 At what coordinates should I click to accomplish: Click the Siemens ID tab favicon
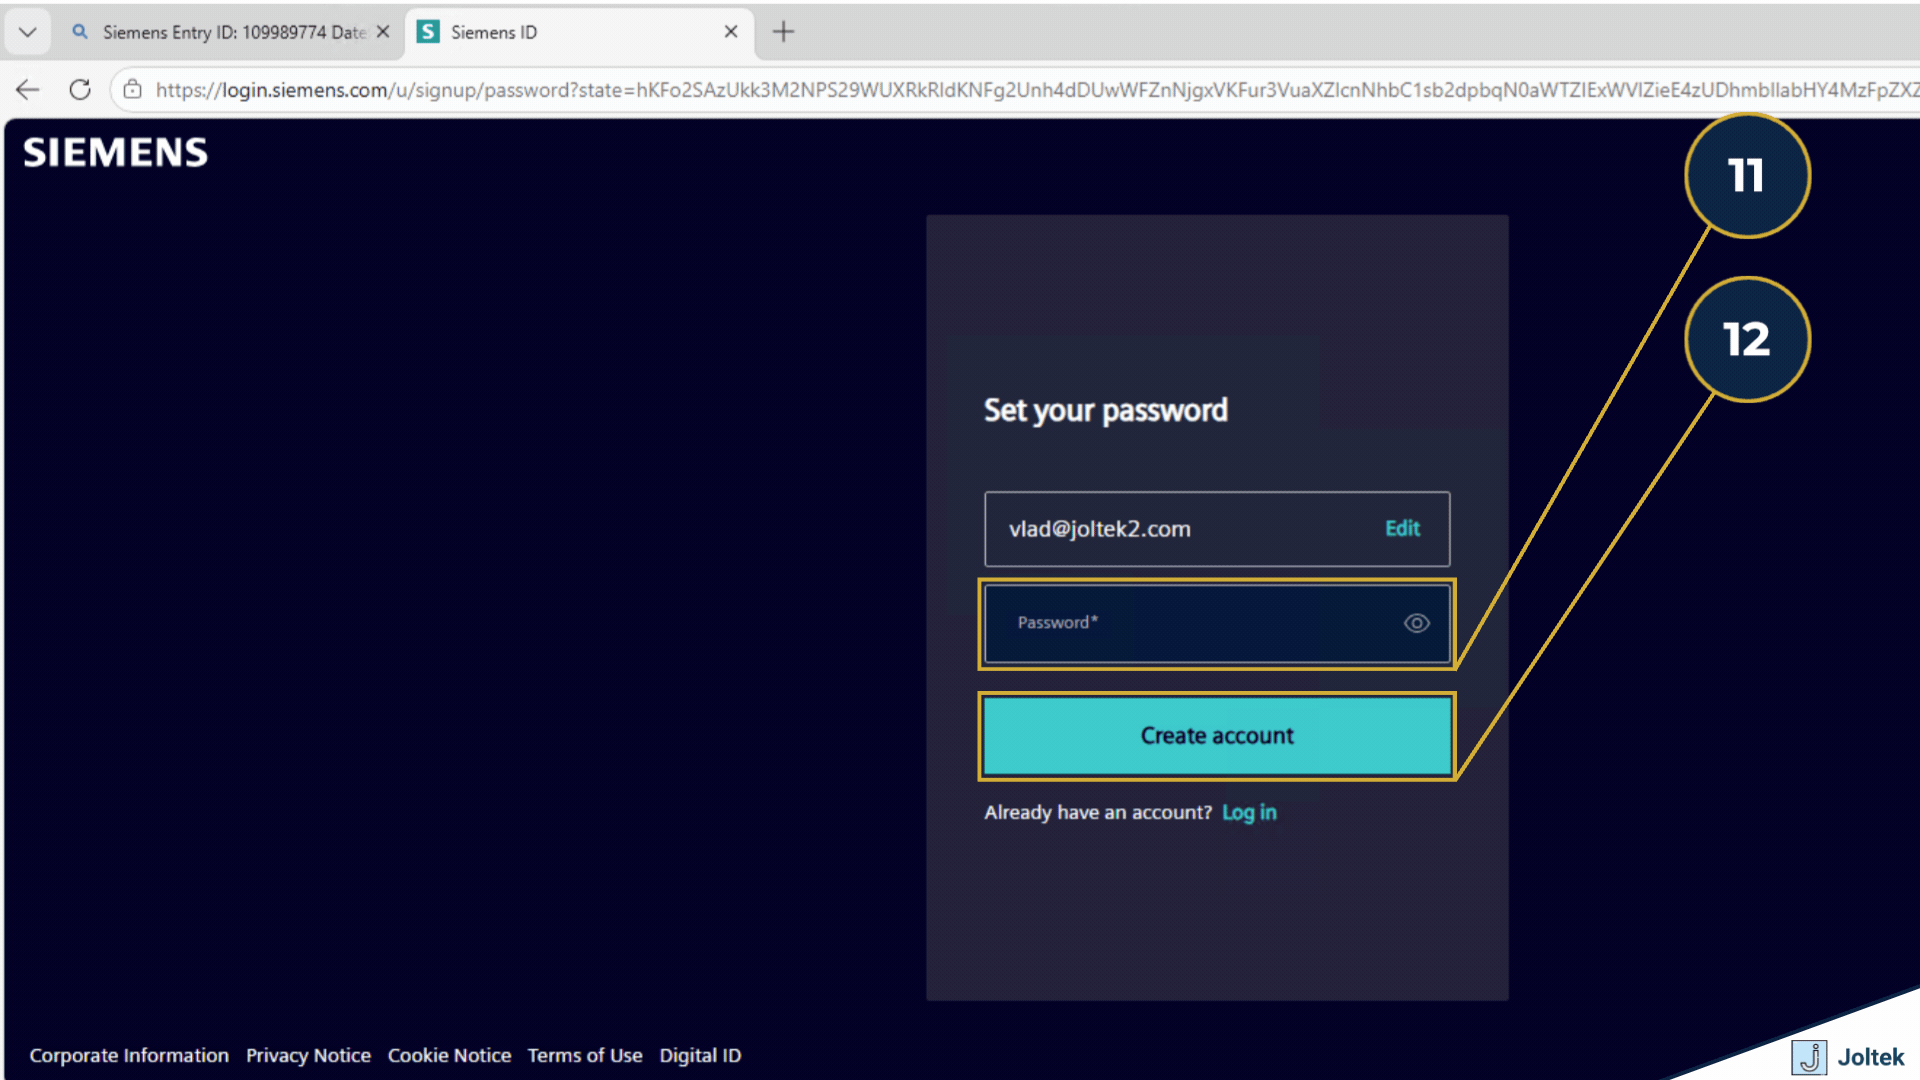click(x=428, y=31)
